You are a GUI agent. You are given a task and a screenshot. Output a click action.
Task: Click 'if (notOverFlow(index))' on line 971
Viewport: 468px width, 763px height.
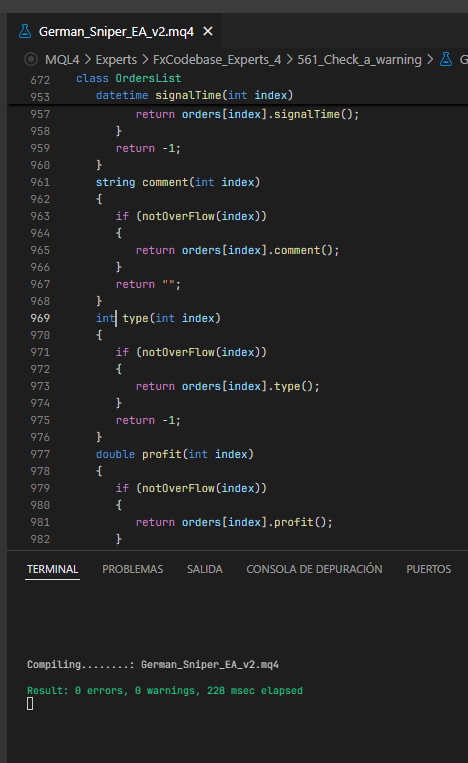tap(191, 352)
